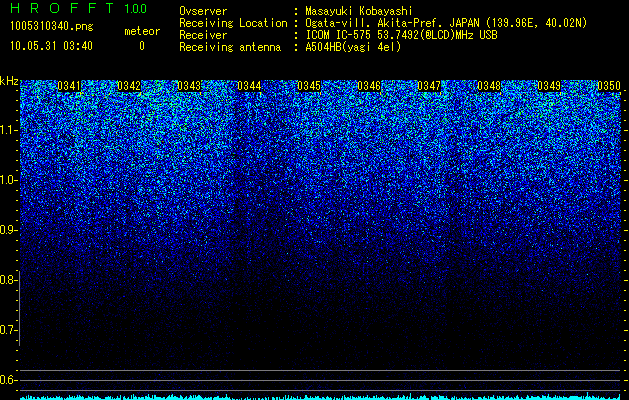The height and width of the screenshot is (400, 629).
Task: Click the 0348 time marker
Action: [489, 86]
